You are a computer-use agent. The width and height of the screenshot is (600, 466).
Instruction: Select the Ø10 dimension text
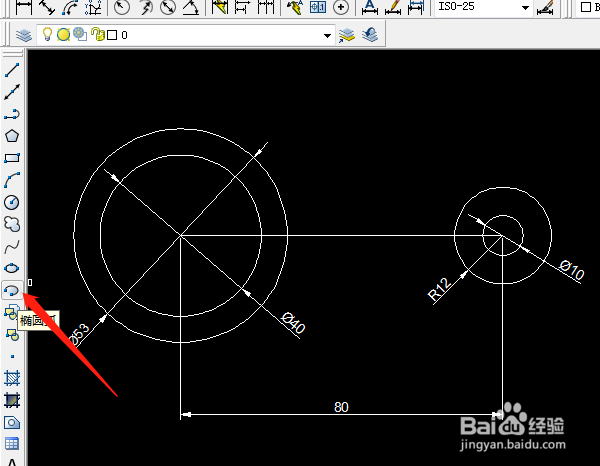pos(572,270)
